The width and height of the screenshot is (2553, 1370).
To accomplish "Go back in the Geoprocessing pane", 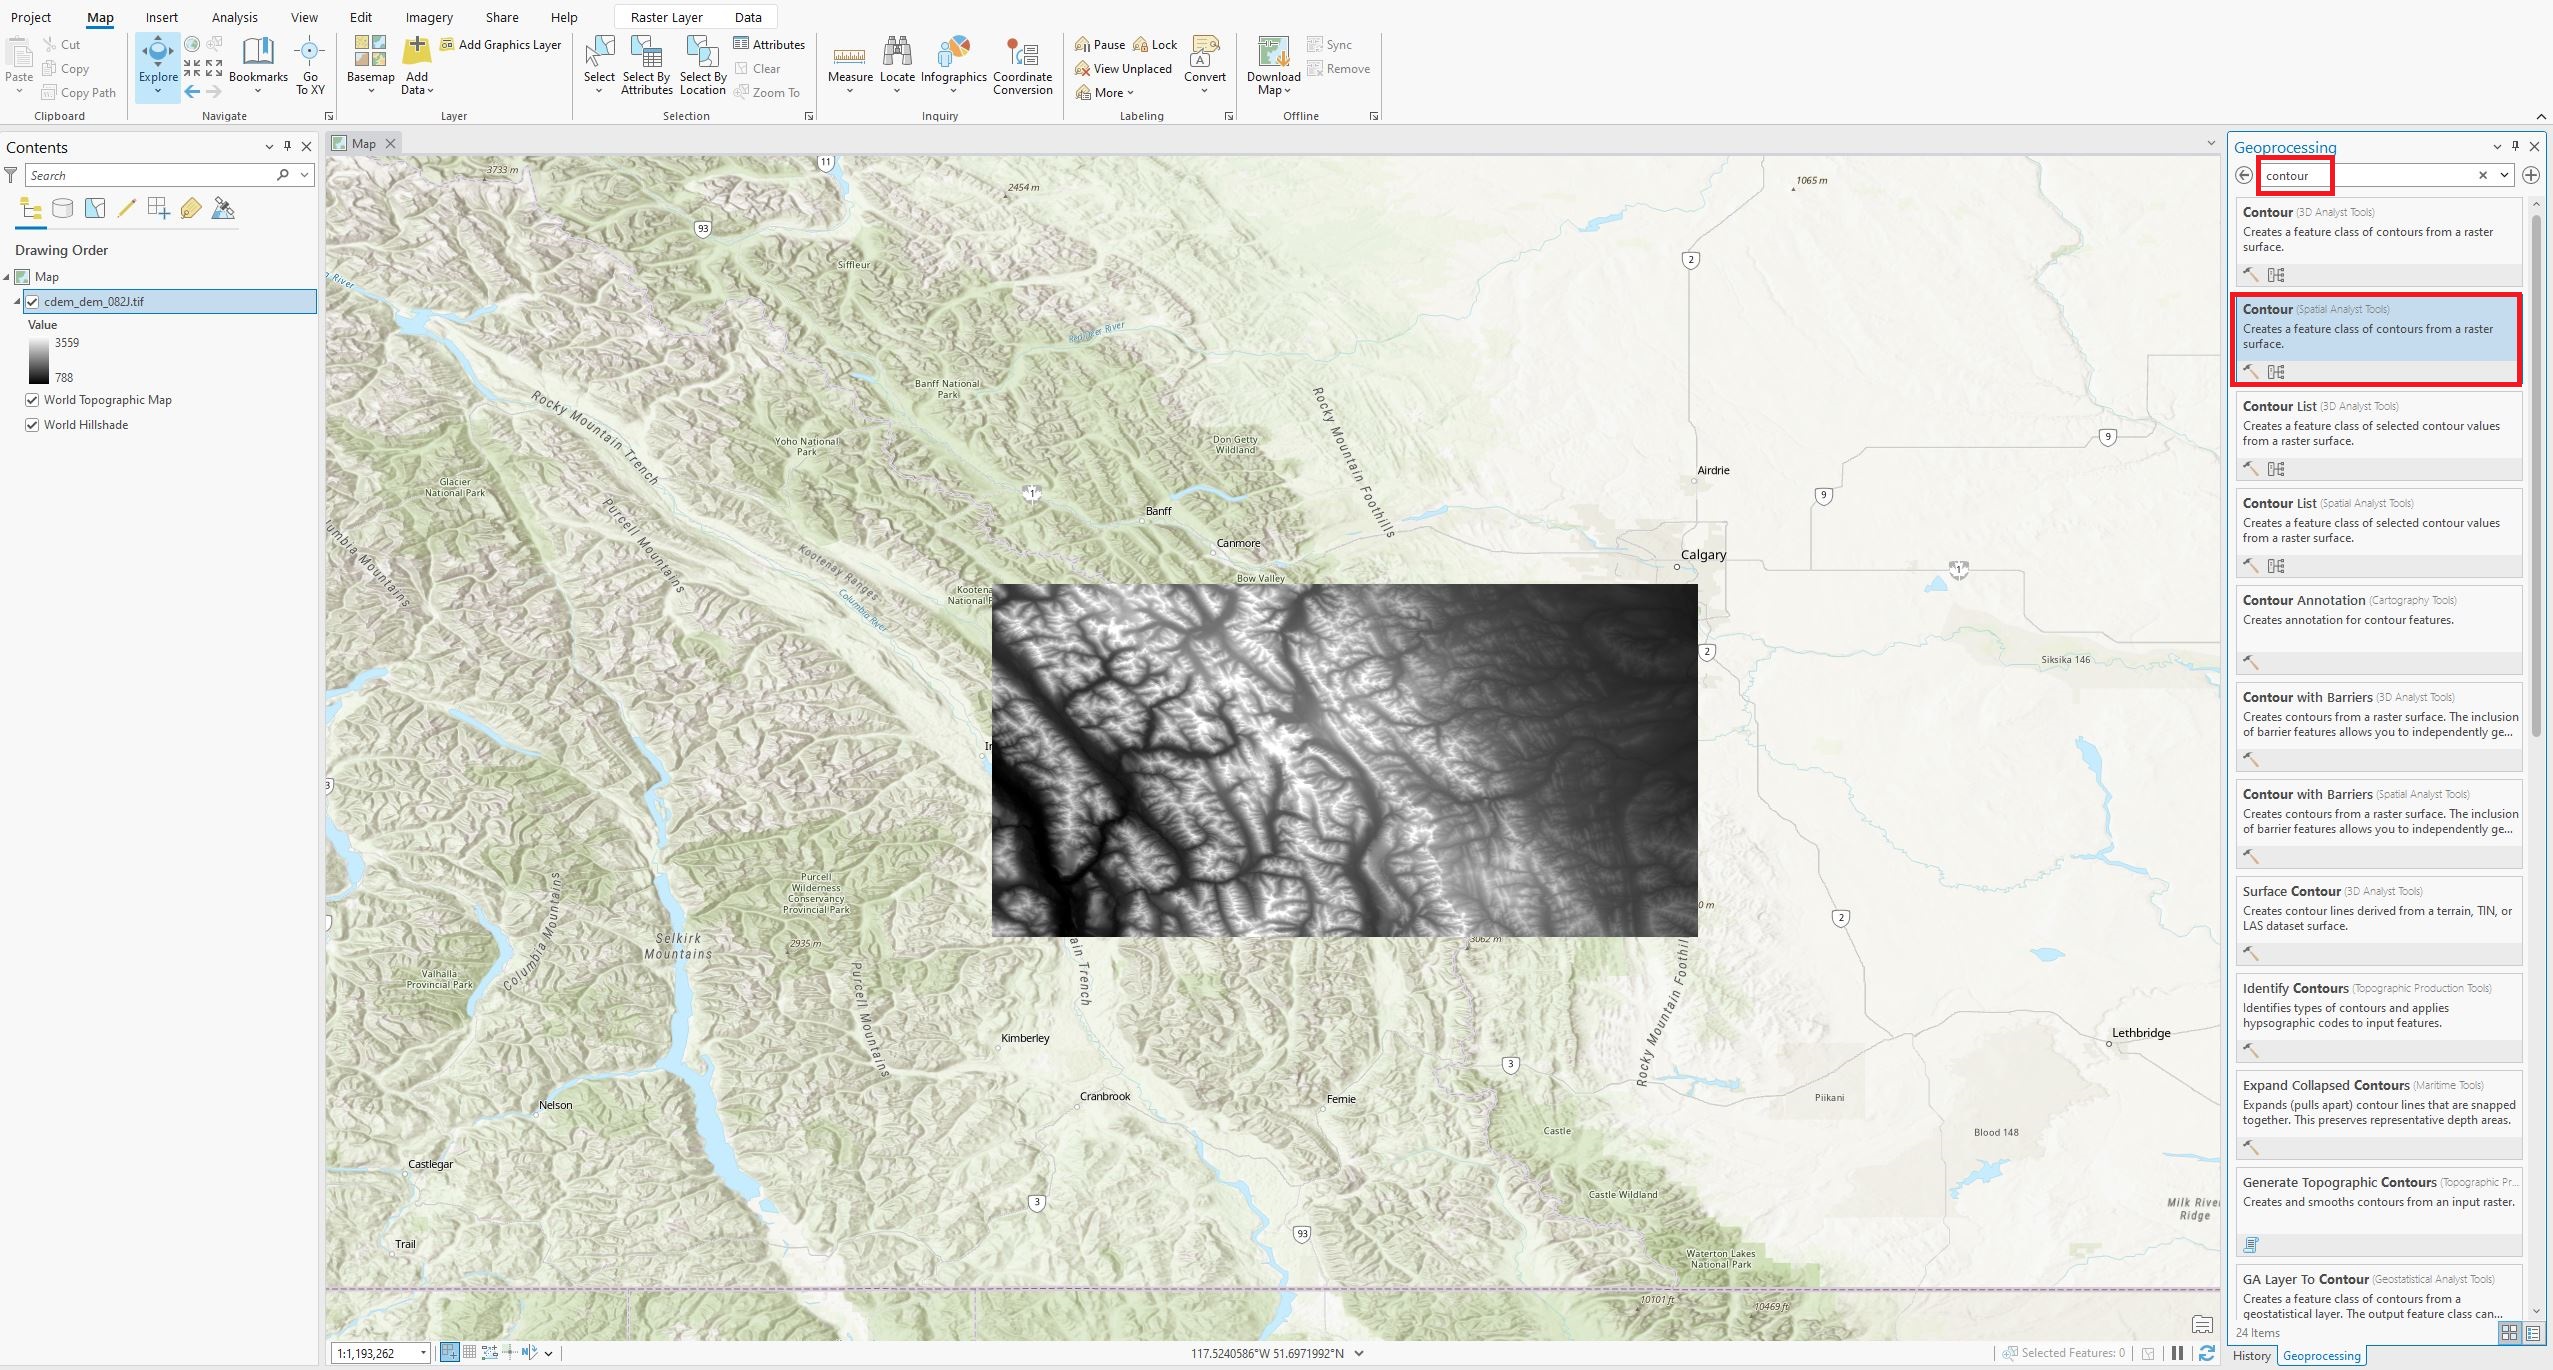I will point(2244,175).
